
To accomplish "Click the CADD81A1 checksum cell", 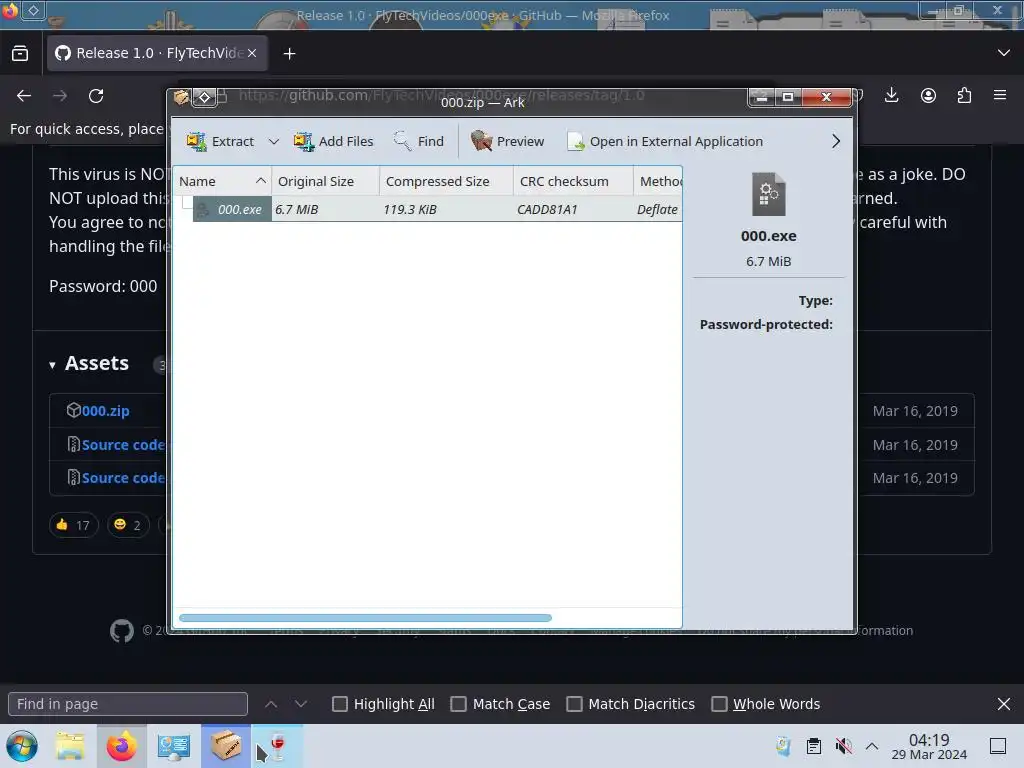I will click(x=547, y=209).
